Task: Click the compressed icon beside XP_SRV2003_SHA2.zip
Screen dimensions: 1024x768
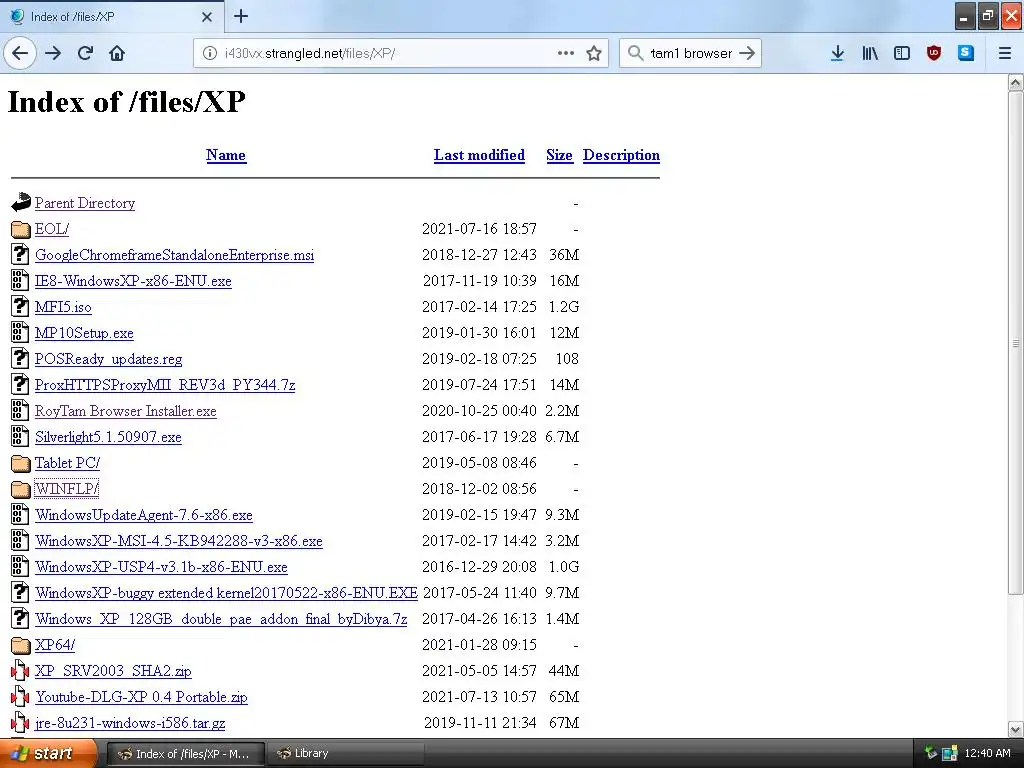Action: (x=20, y=671)
